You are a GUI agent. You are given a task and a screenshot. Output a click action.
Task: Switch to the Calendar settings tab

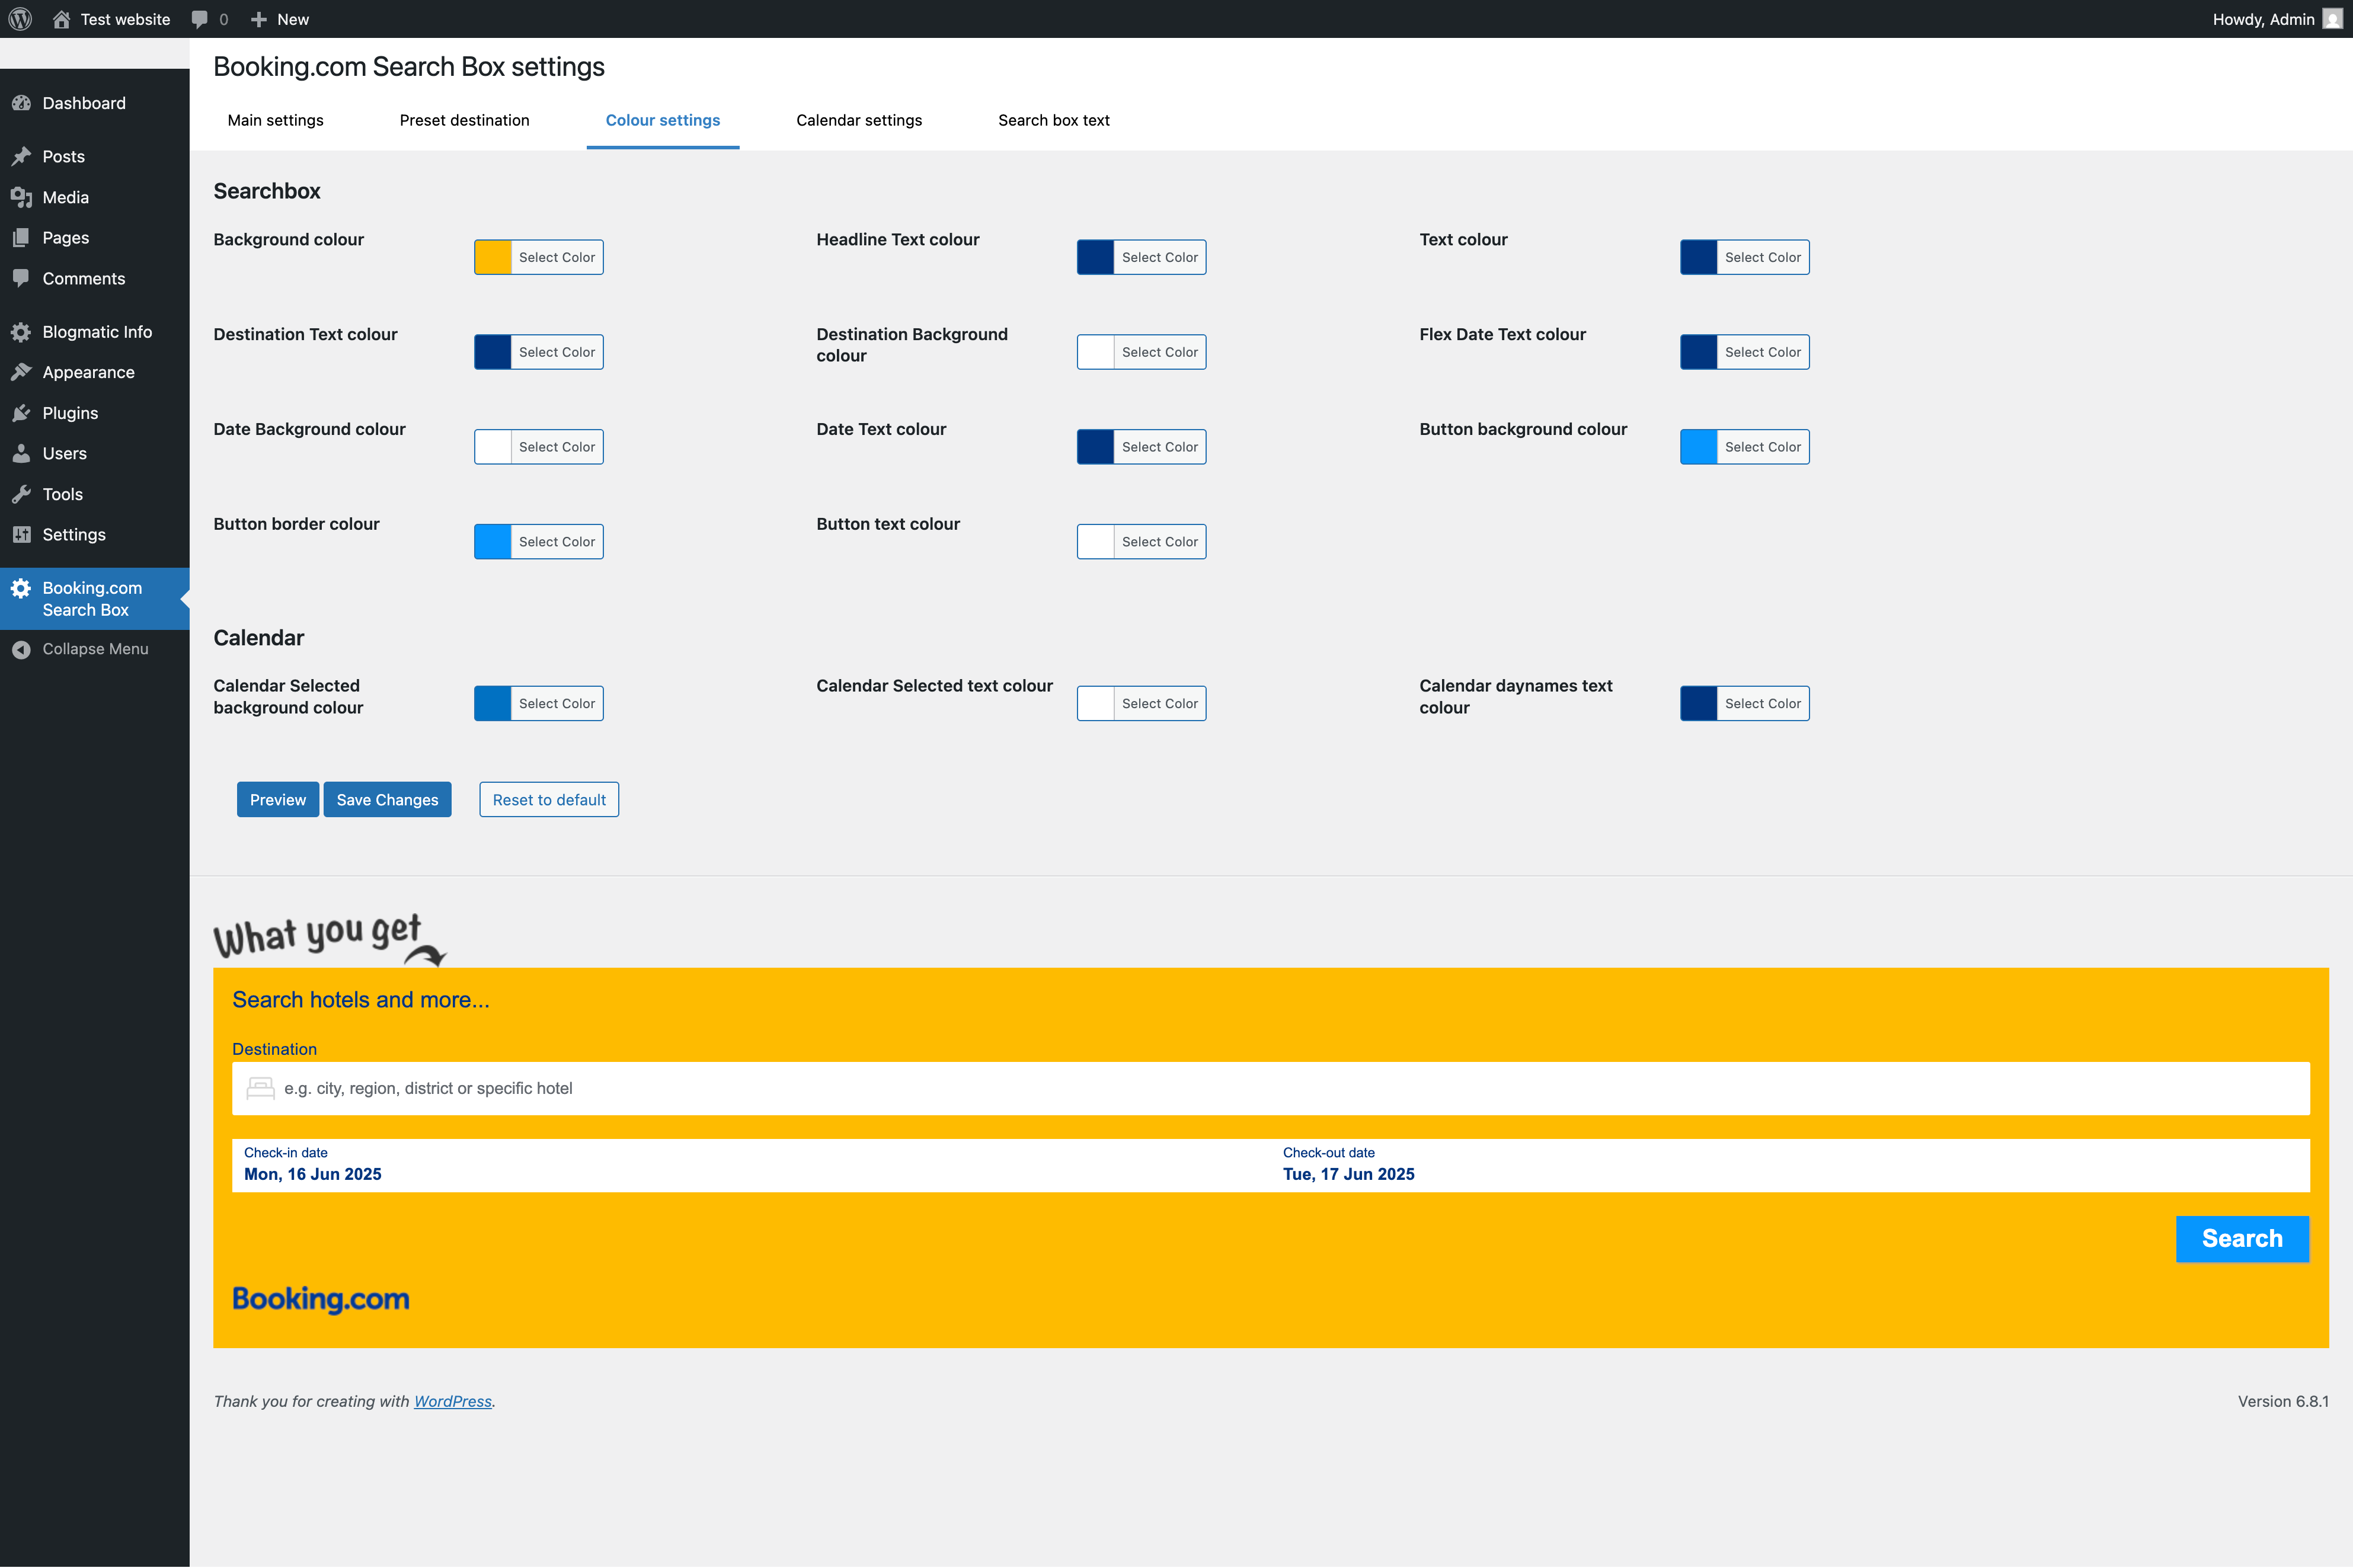(859, 120)
